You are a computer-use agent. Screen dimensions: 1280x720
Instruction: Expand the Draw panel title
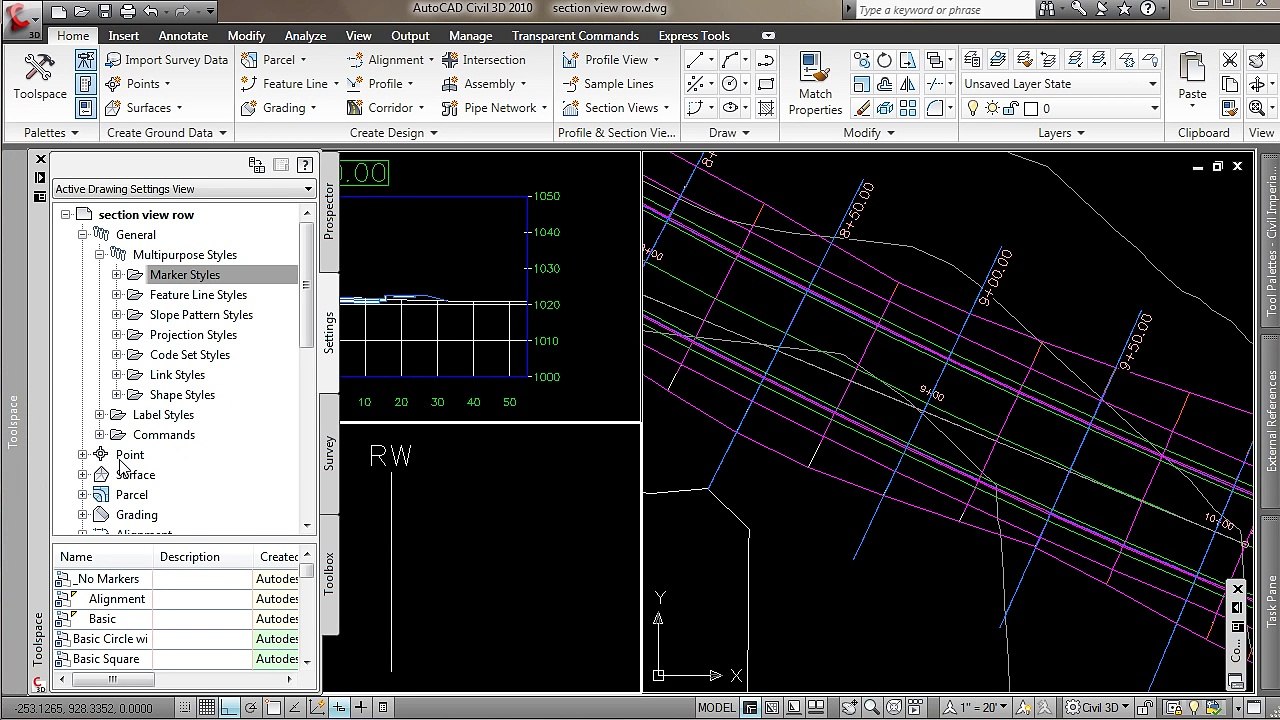coord(729,132)
